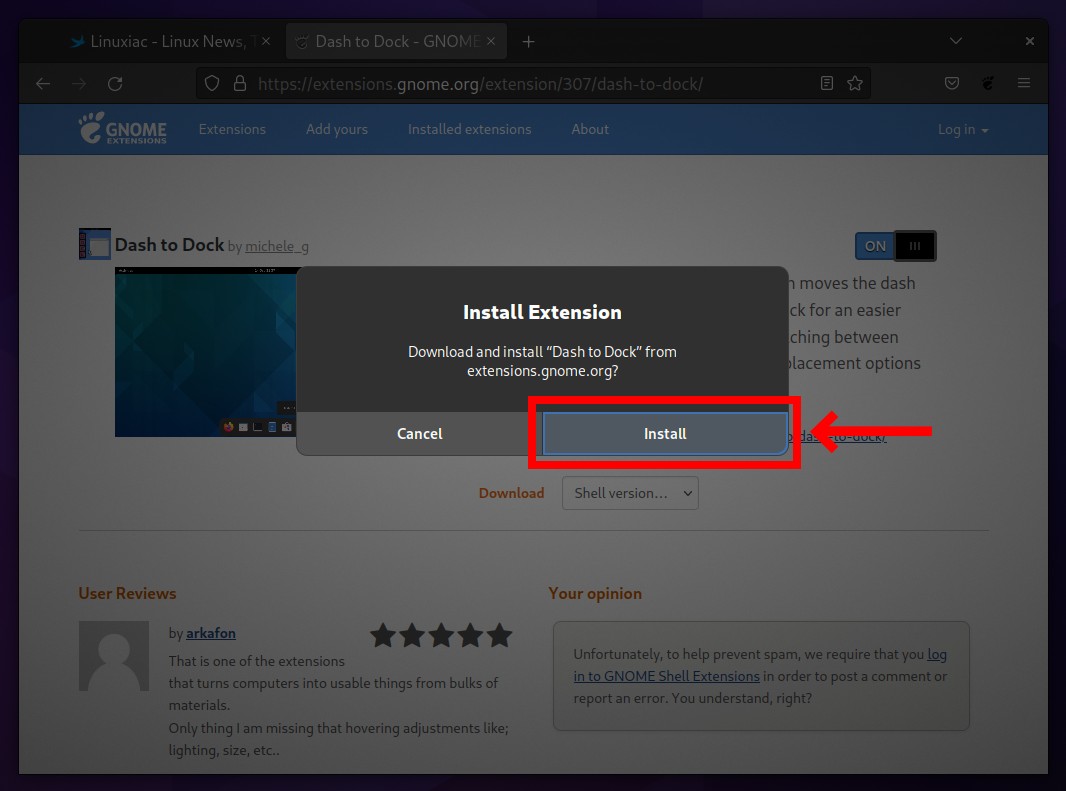This screenshot has height=791, width=1066.
Task: Bookmark page with the star icon
Action: (x=855, y=84)
